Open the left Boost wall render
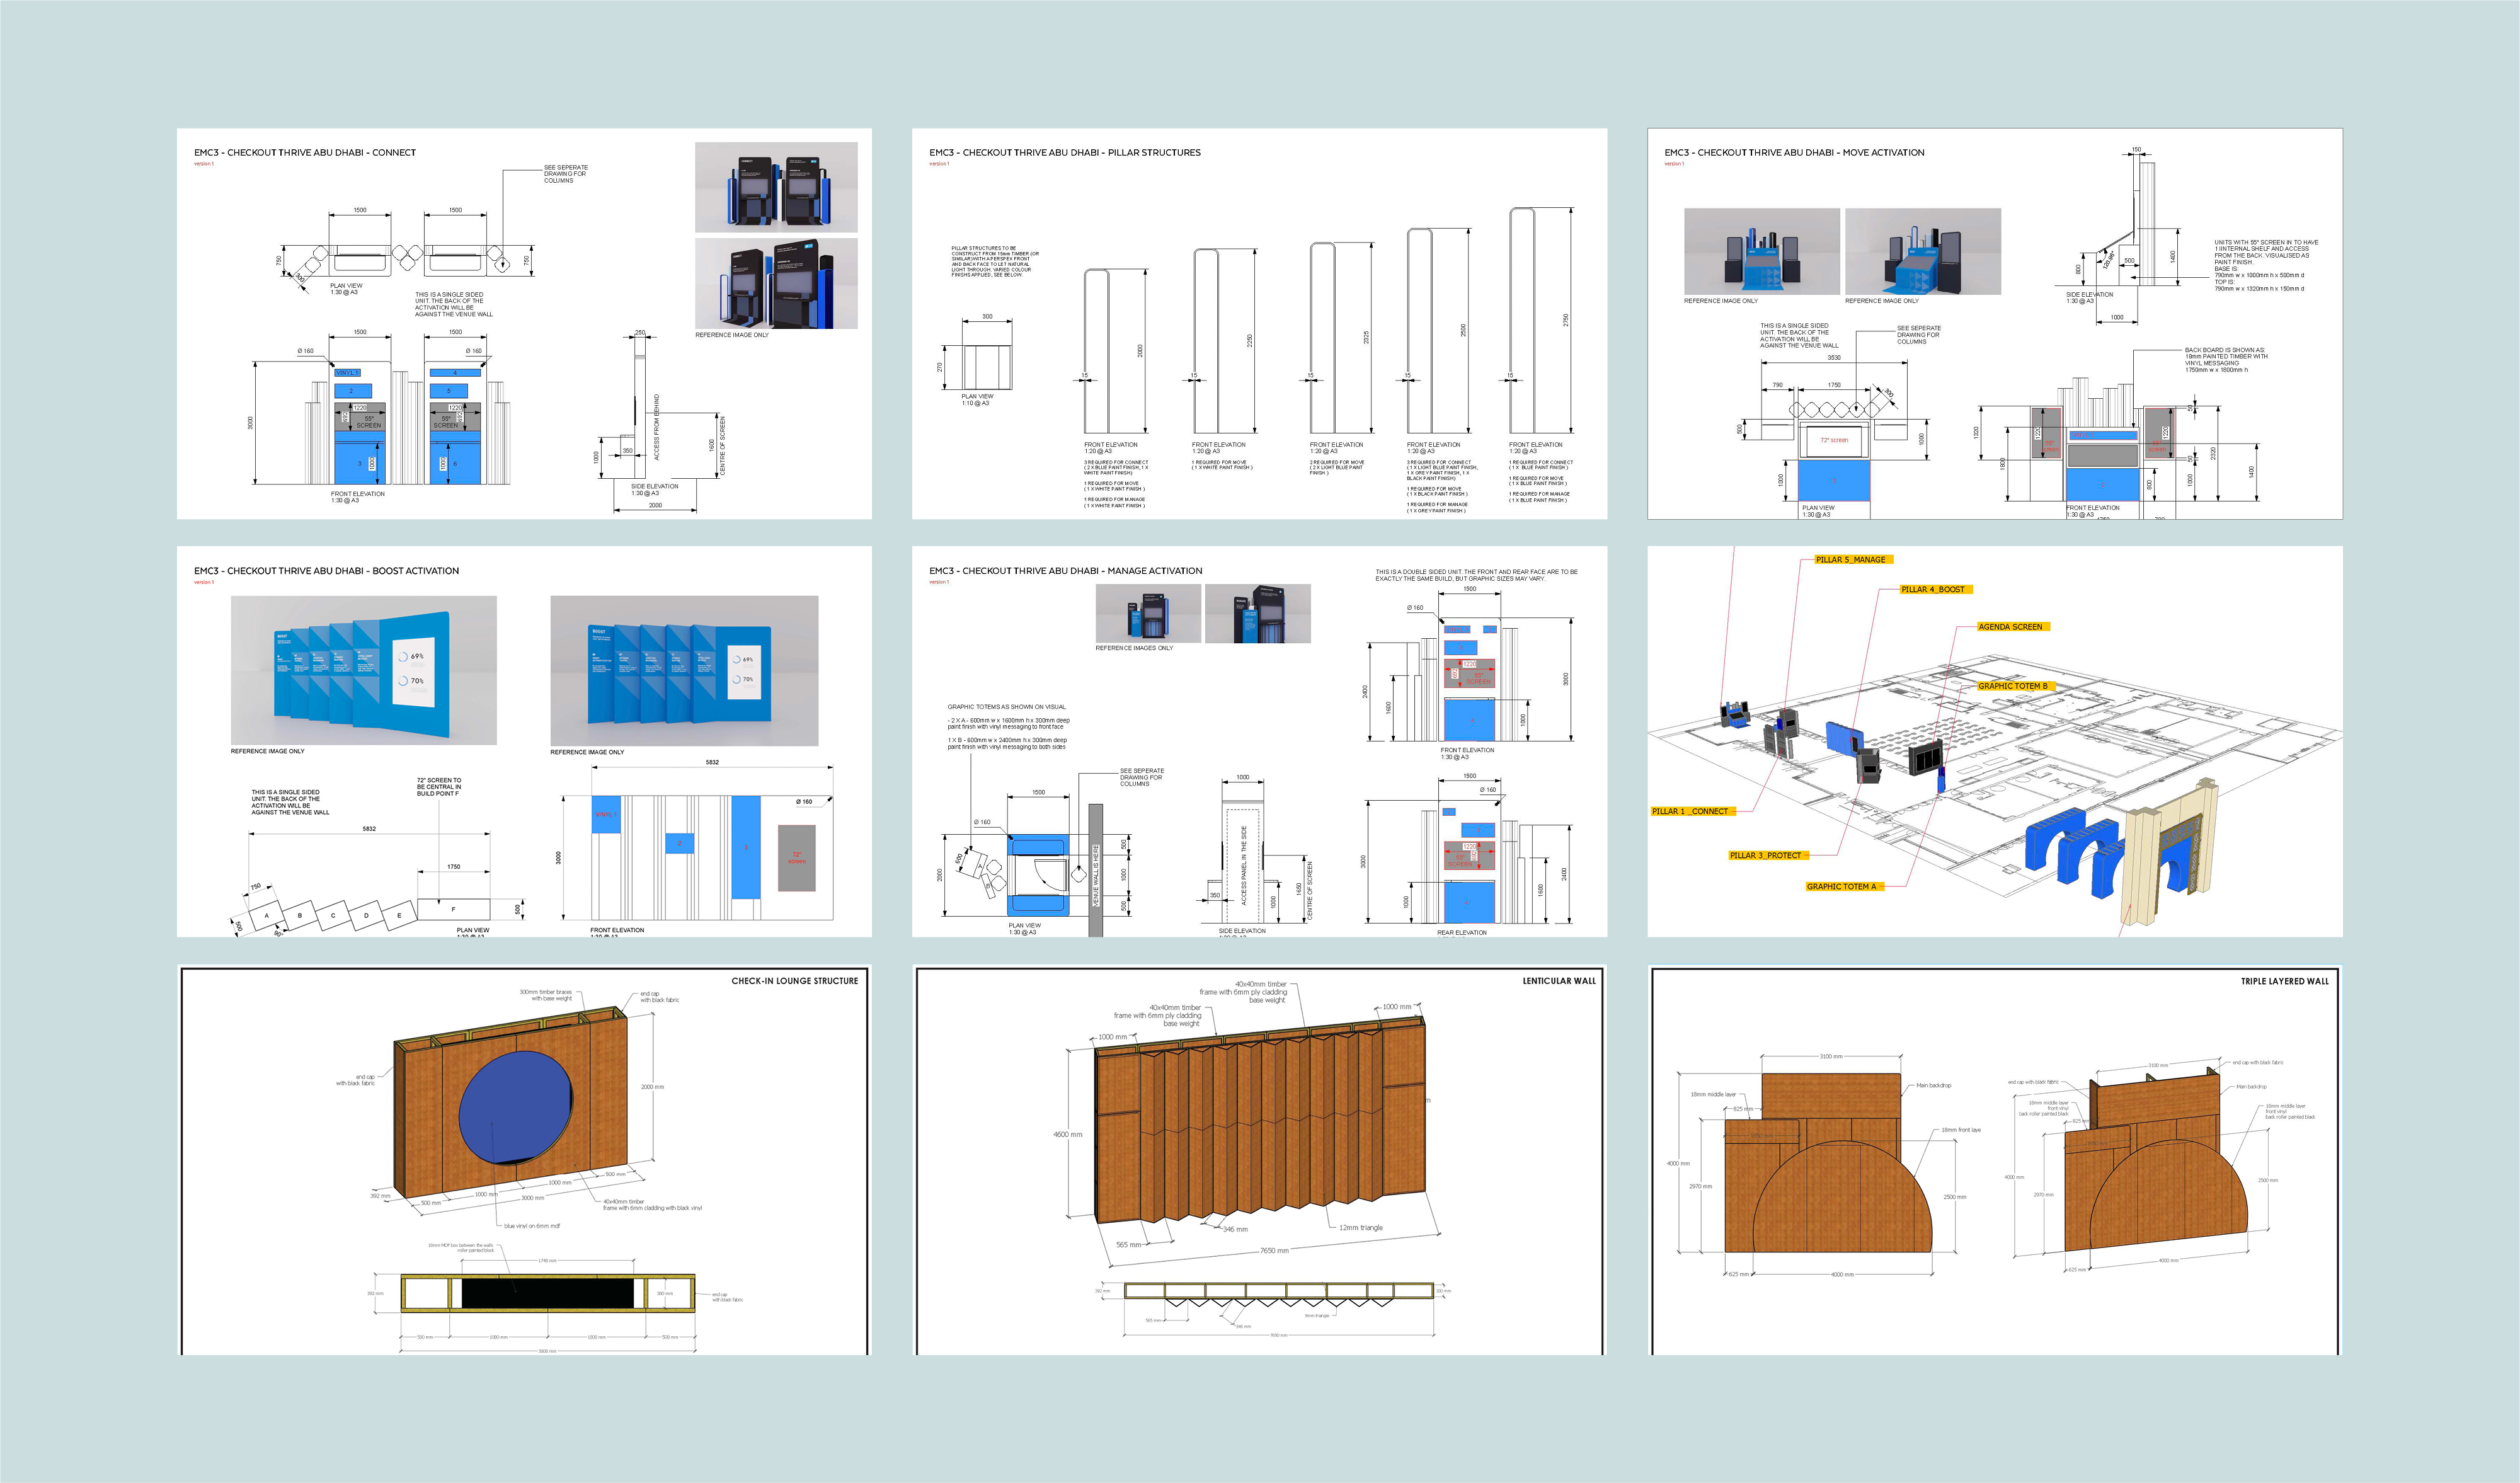Screen dimensions: 2520x1483 (x=364, y=670)
